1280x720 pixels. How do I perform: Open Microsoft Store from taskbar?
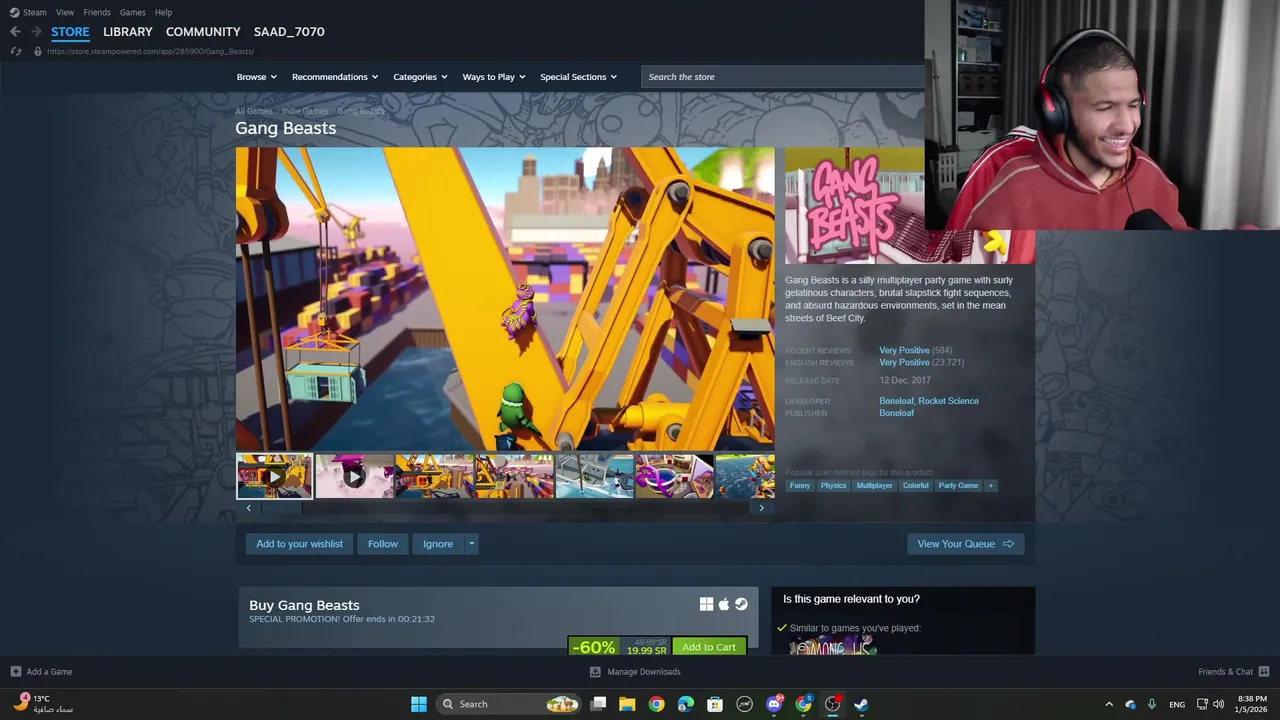(x=715, y=704)
